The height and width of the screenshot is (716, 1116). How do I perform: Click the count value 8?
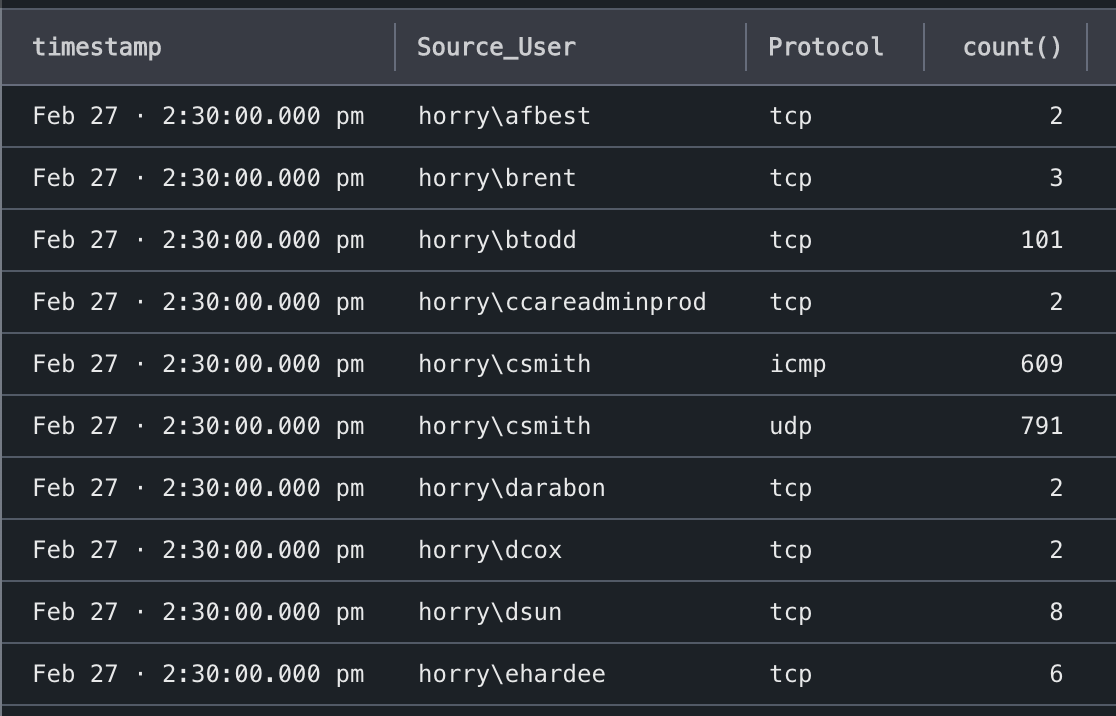[1056, 611]
